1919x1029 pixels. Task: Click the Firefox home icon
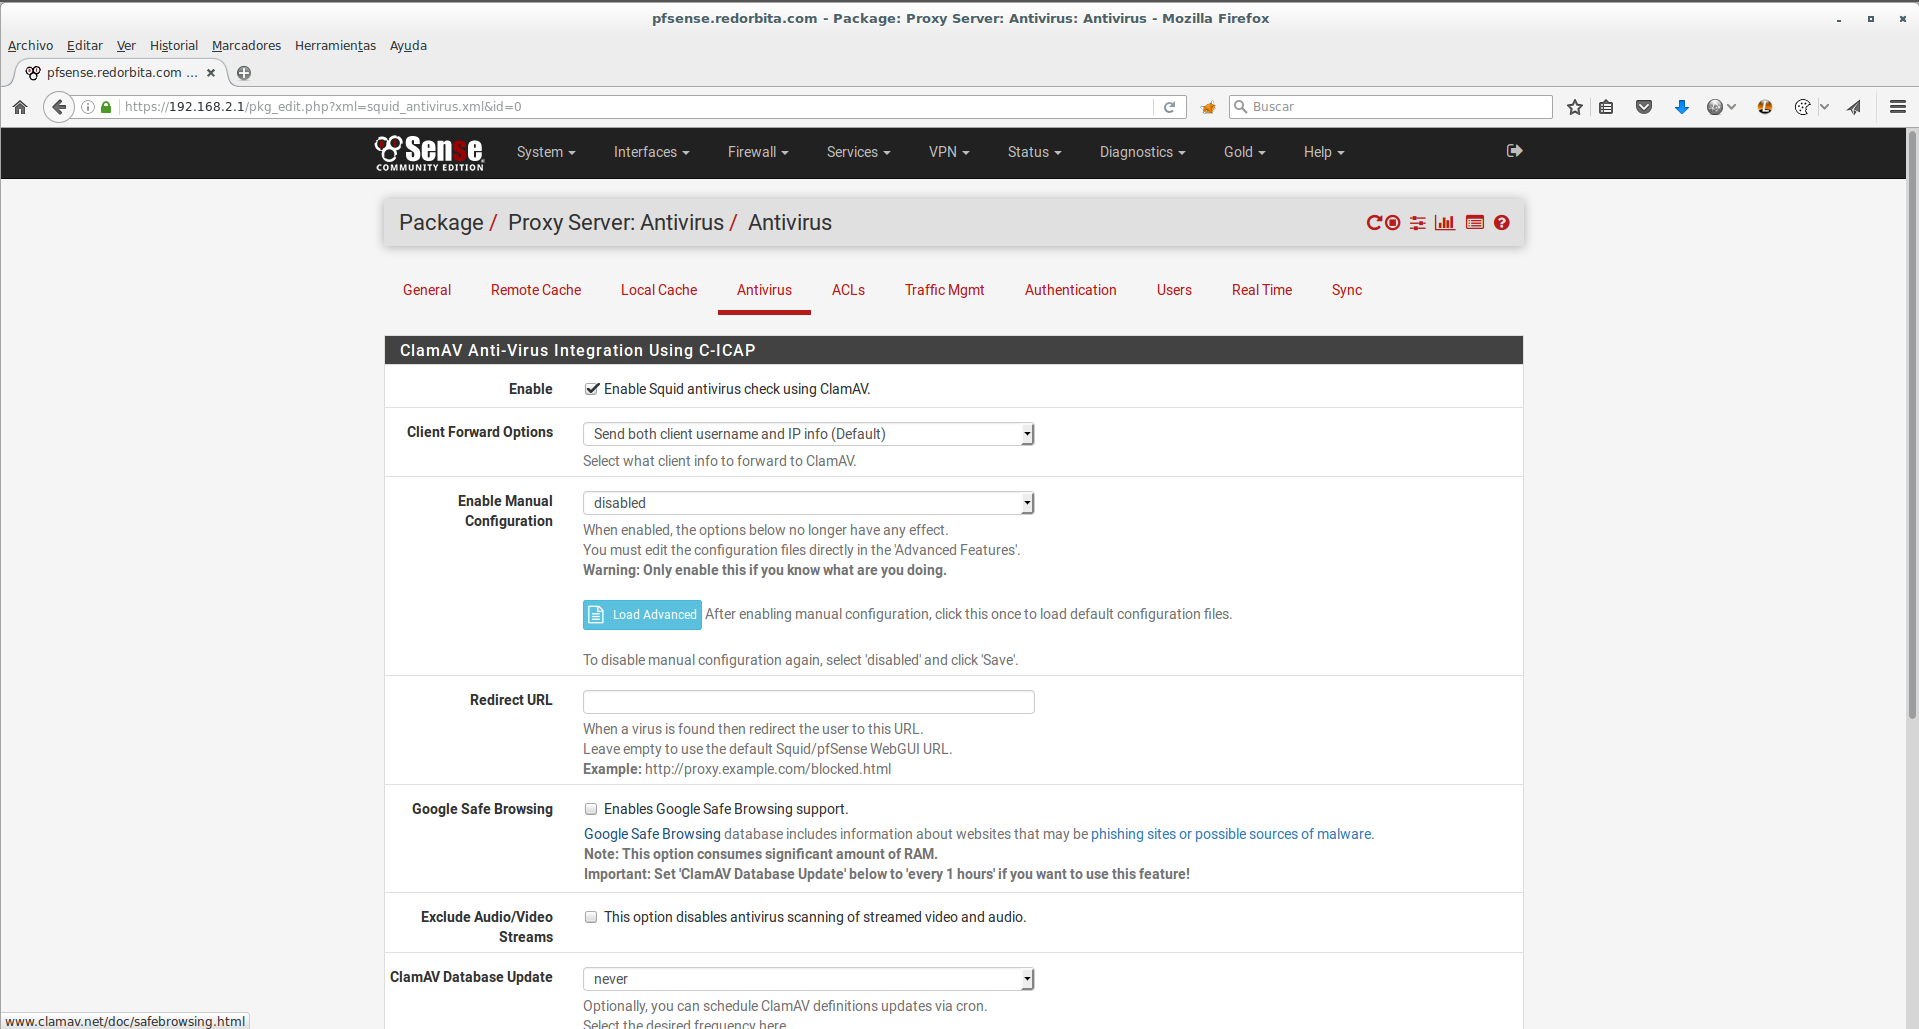click(20, 107)
